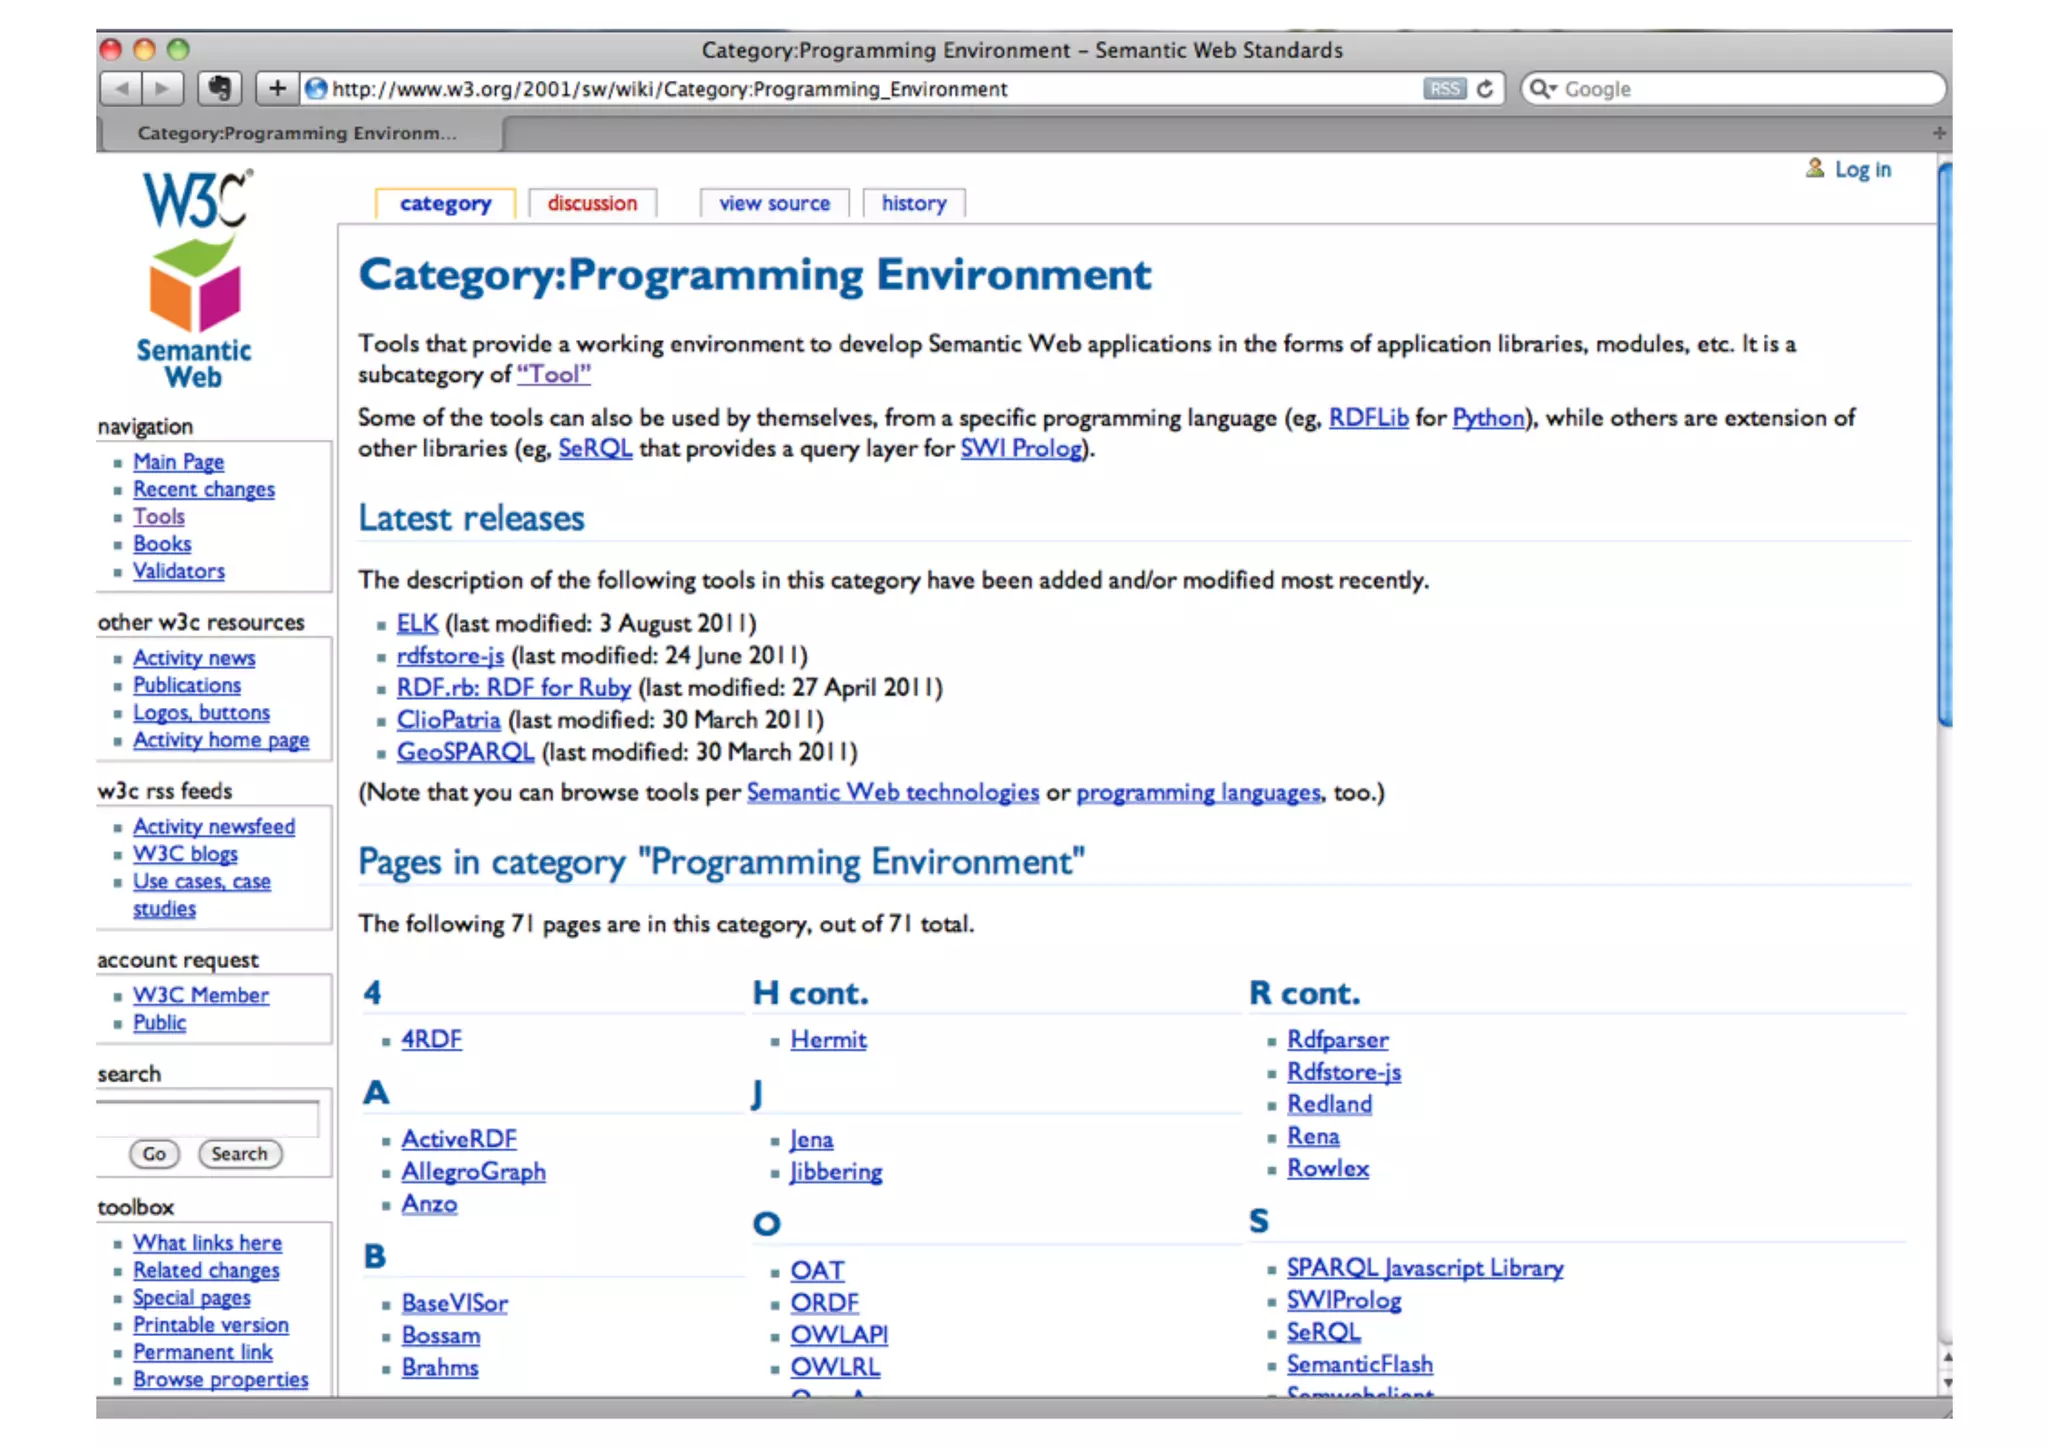Open the RDFLib link
Image resolution: width=2048 pixels, height=1447 pixels.
[x=1367, y=417]
